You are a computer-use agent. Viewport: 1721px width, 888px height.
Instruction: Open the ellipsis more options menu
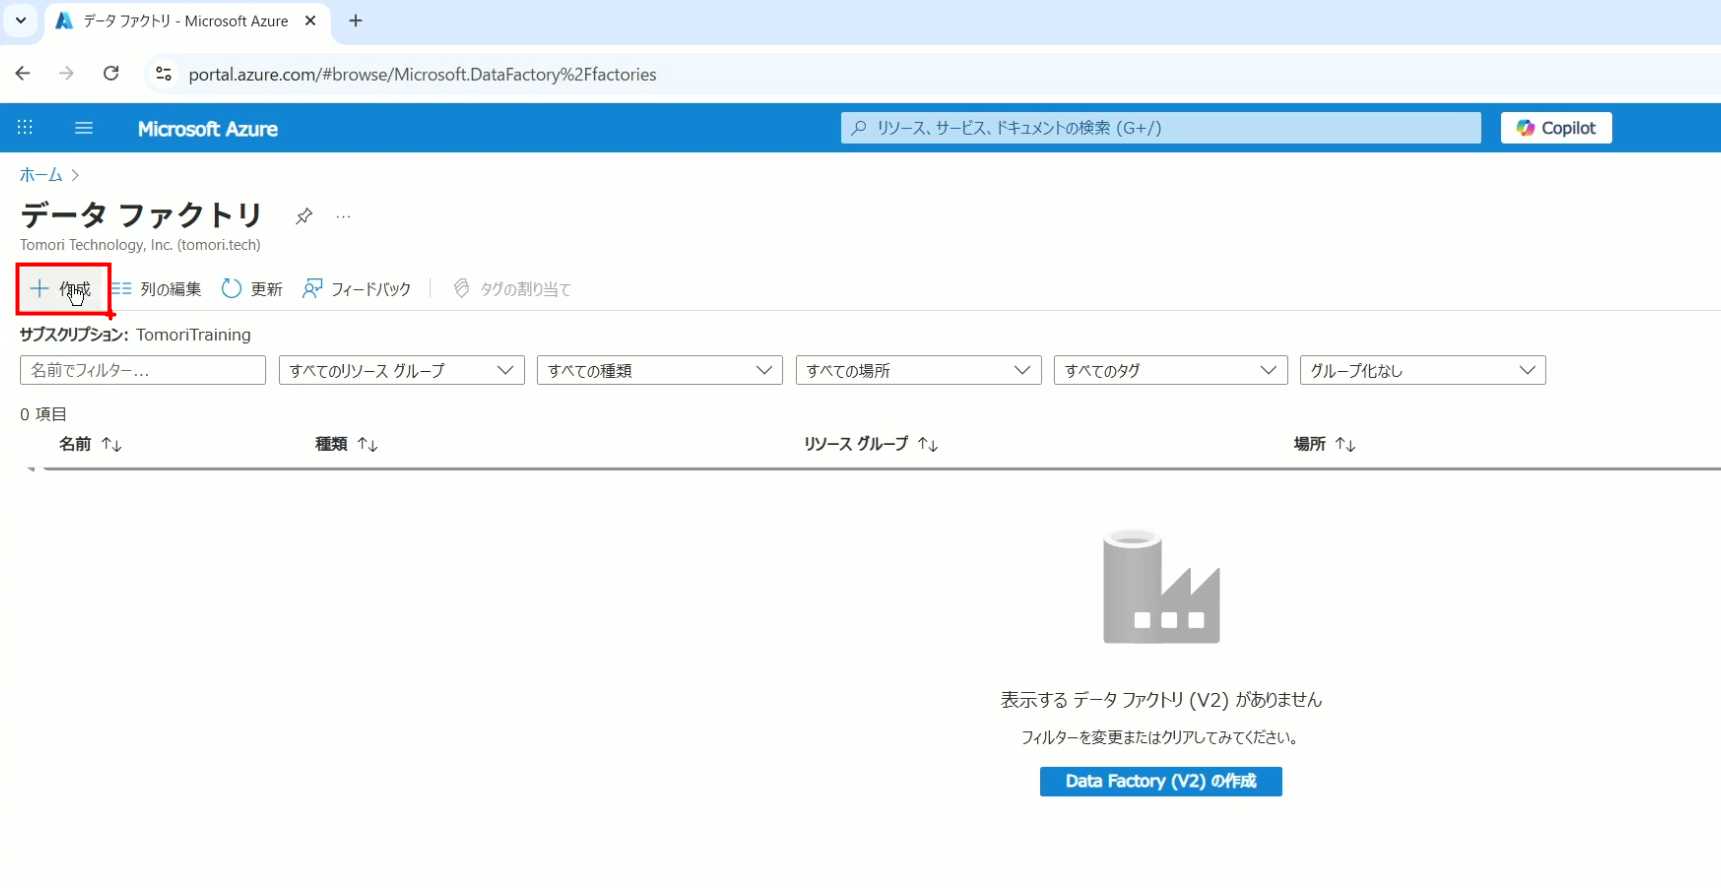343,216
